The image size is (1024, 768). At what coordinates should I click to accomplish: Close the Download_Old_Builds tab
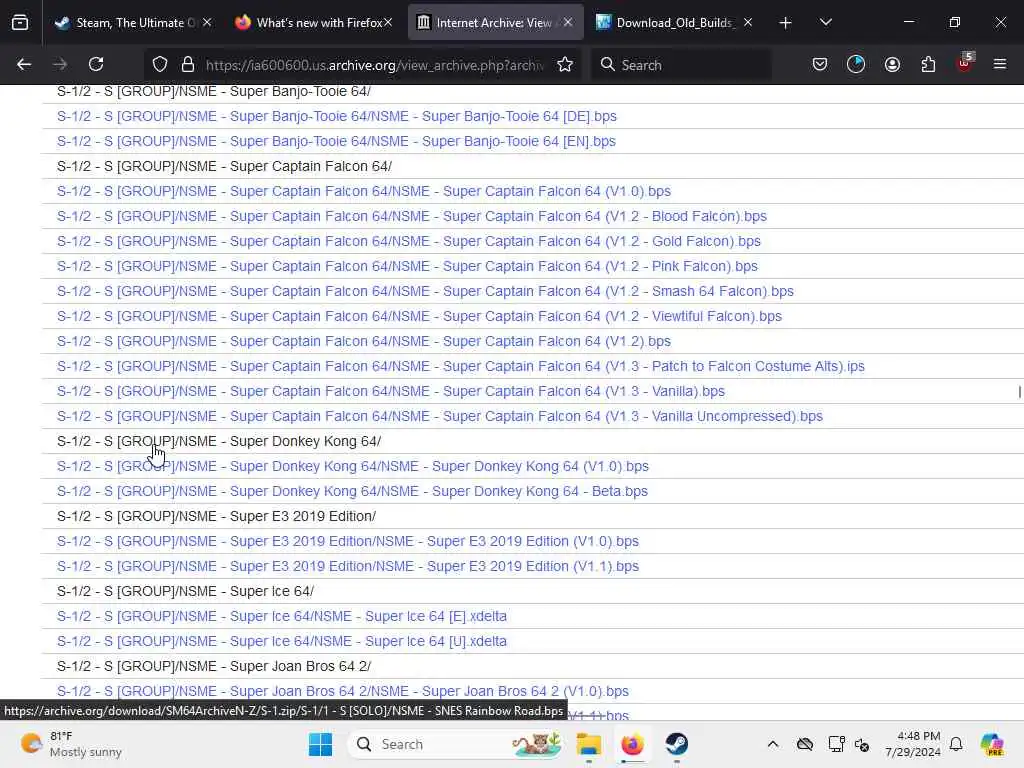[748, 23]
